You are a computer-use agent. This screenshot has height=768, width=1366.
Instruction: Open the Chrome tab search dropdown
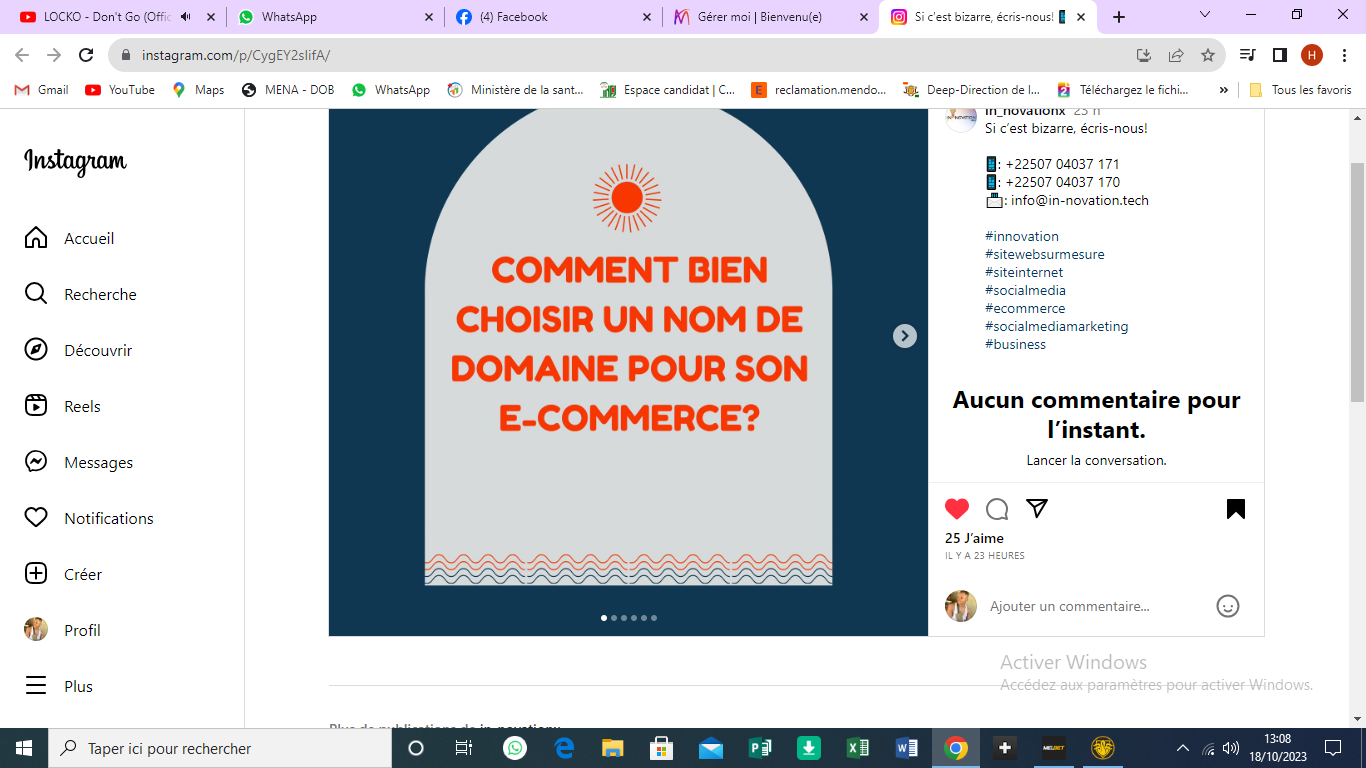(1205, 15)
